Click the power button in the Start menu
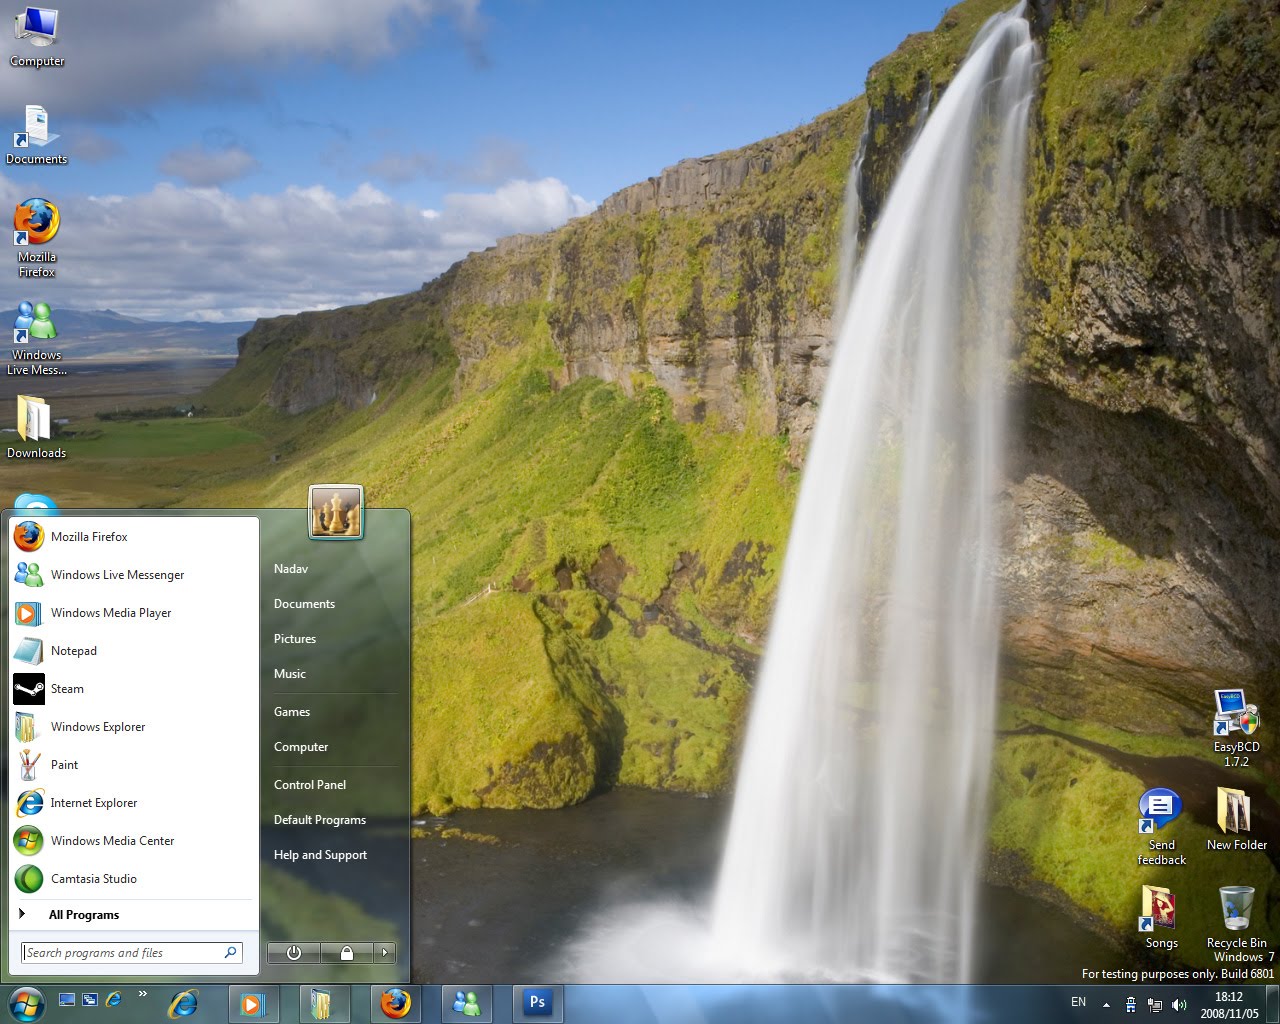The width and height of the screenshot is (1280, 1024). coord(294,953)
